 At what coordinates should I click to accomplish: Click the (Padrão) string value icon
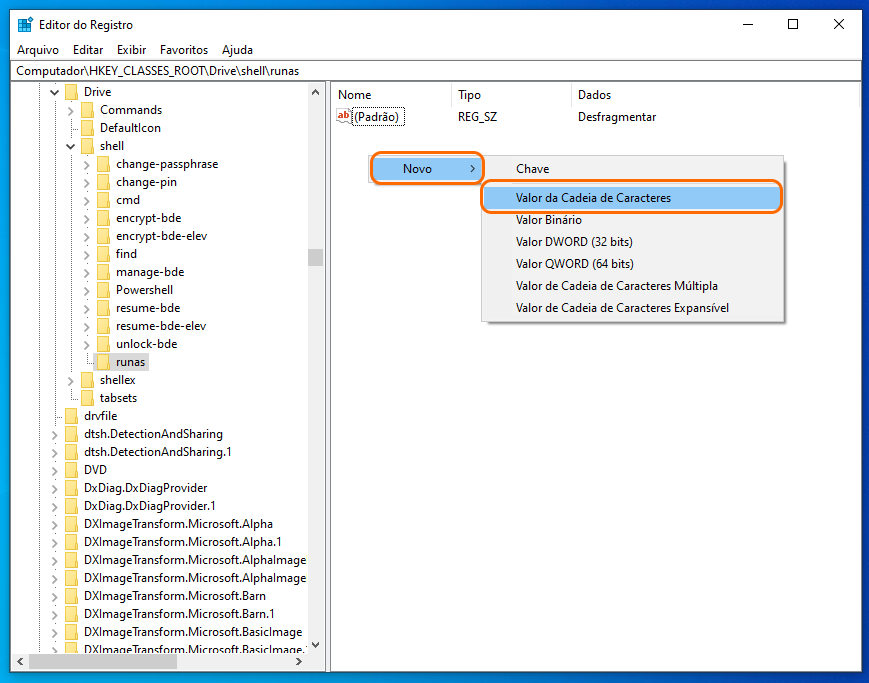click(x=344, y=116)
